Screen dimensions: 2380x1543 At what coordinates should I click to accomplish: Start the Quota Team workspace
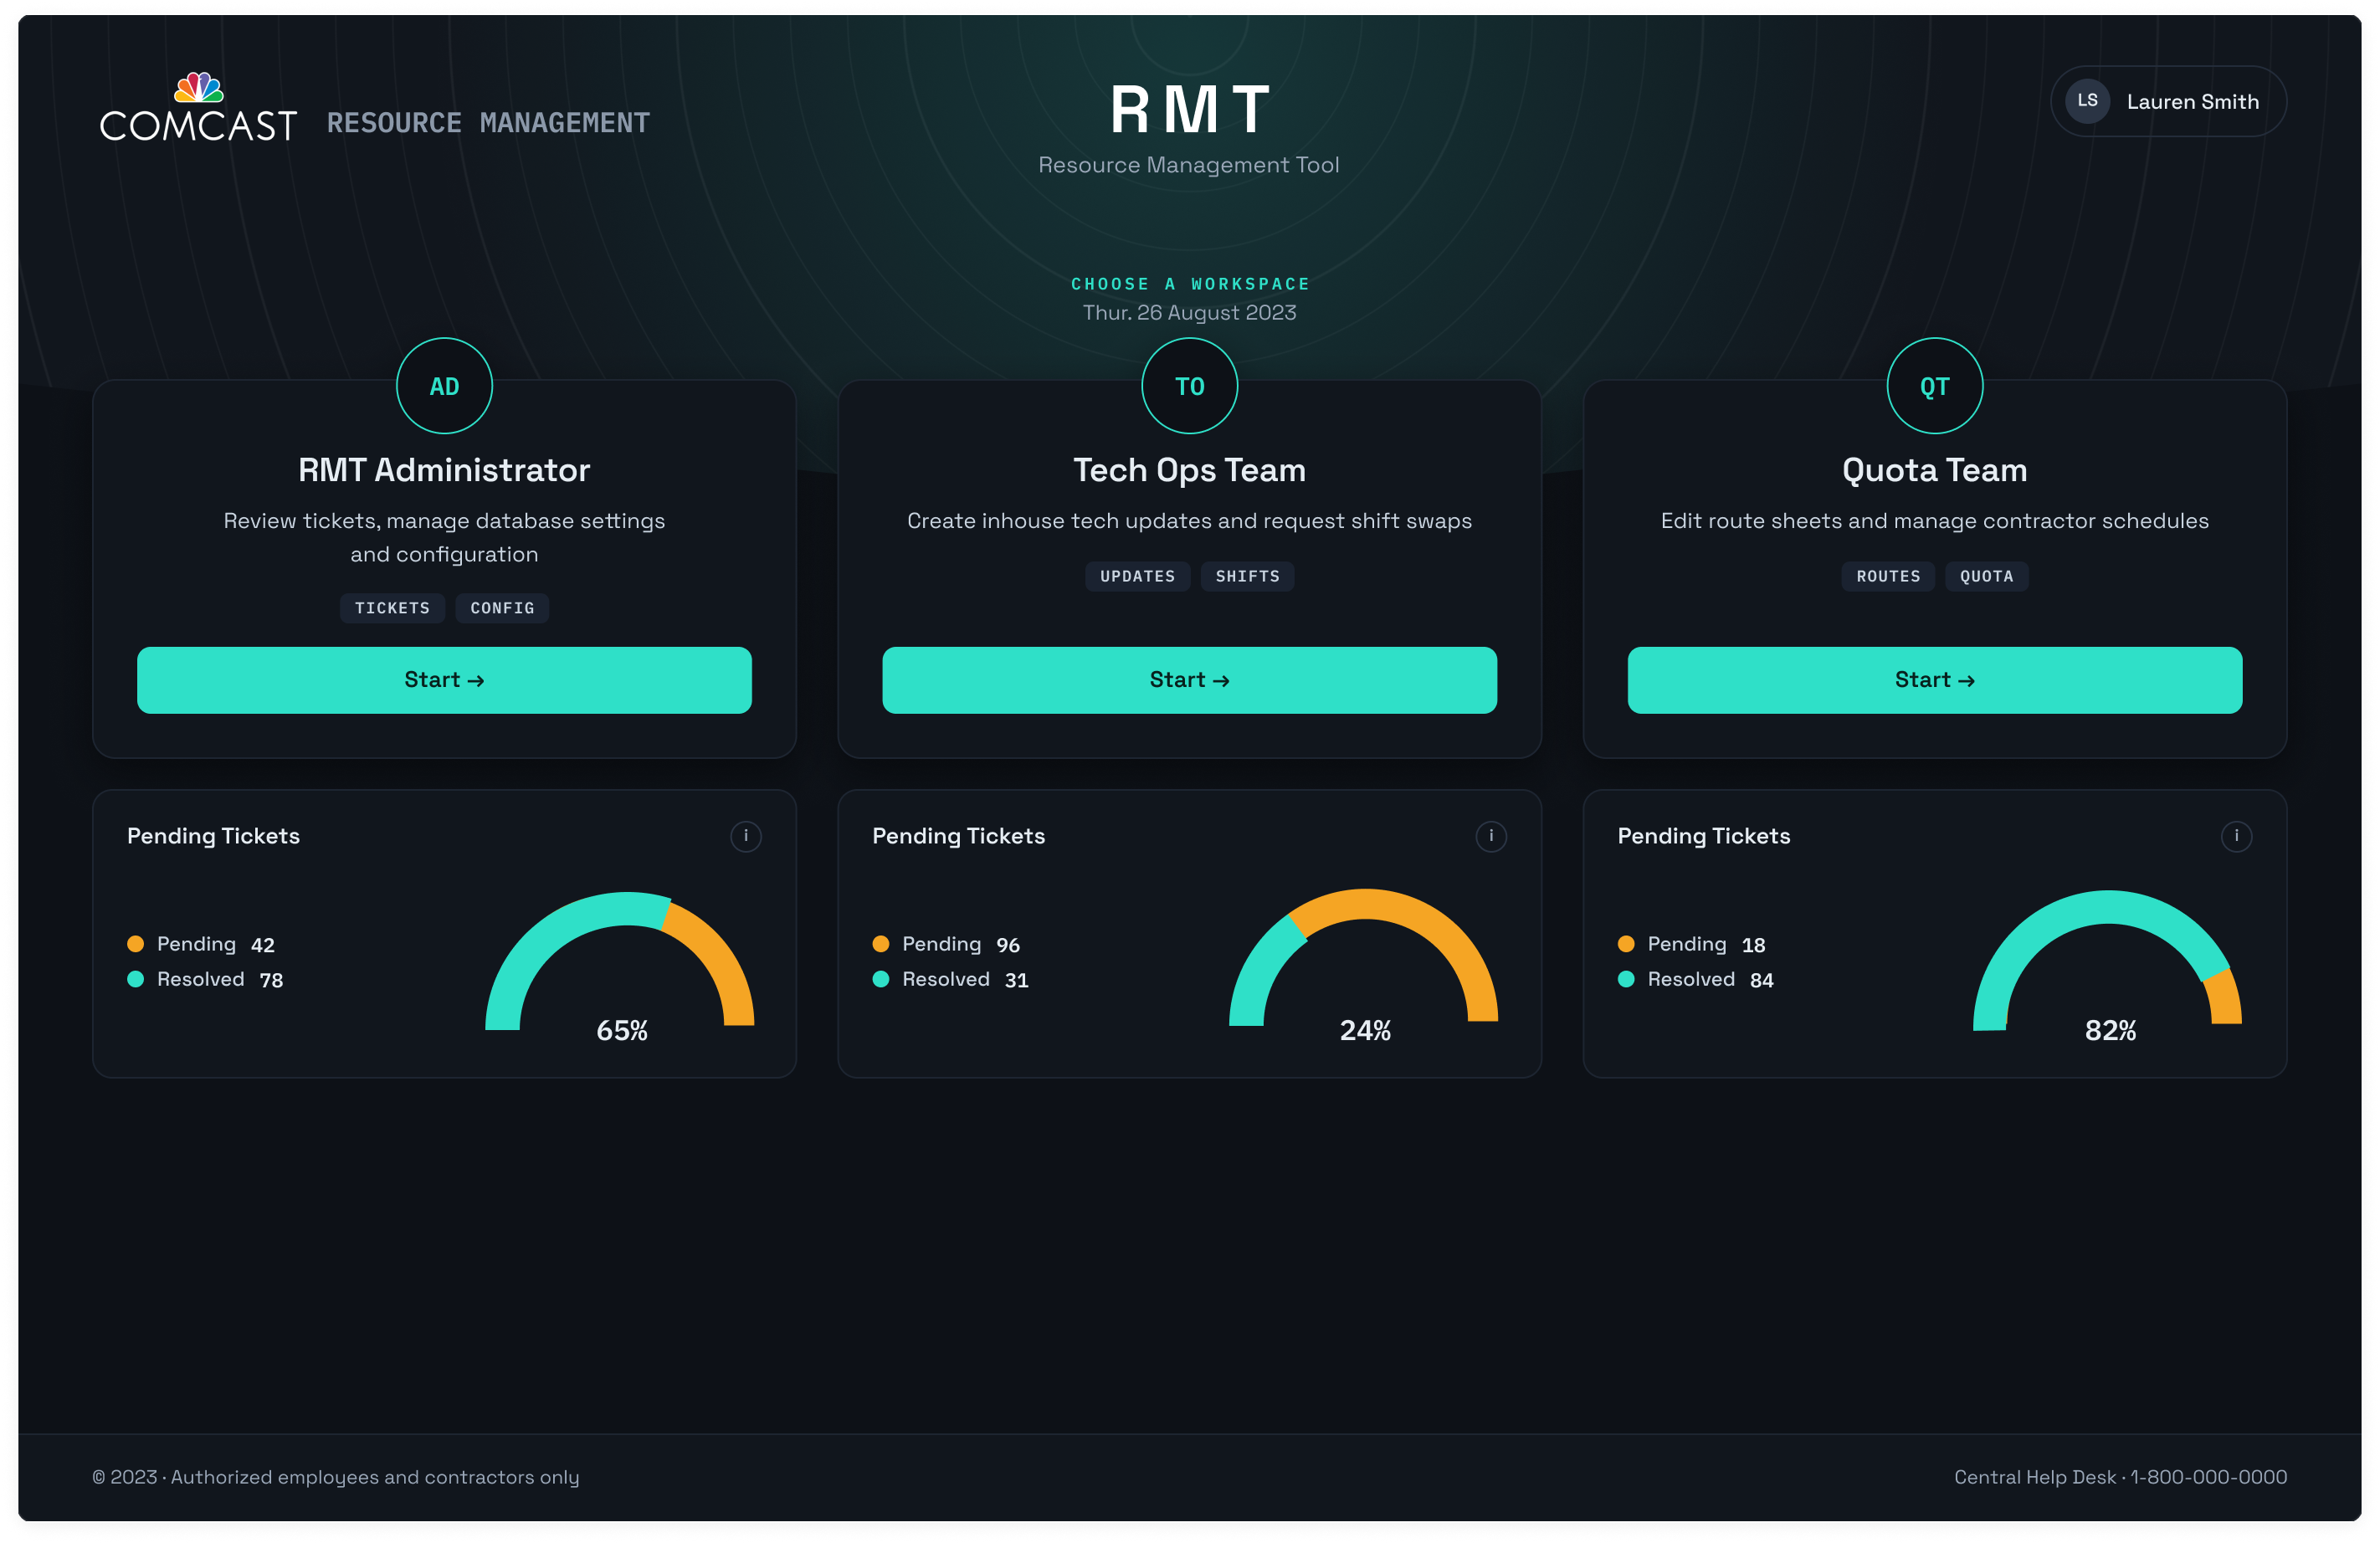1934,680
